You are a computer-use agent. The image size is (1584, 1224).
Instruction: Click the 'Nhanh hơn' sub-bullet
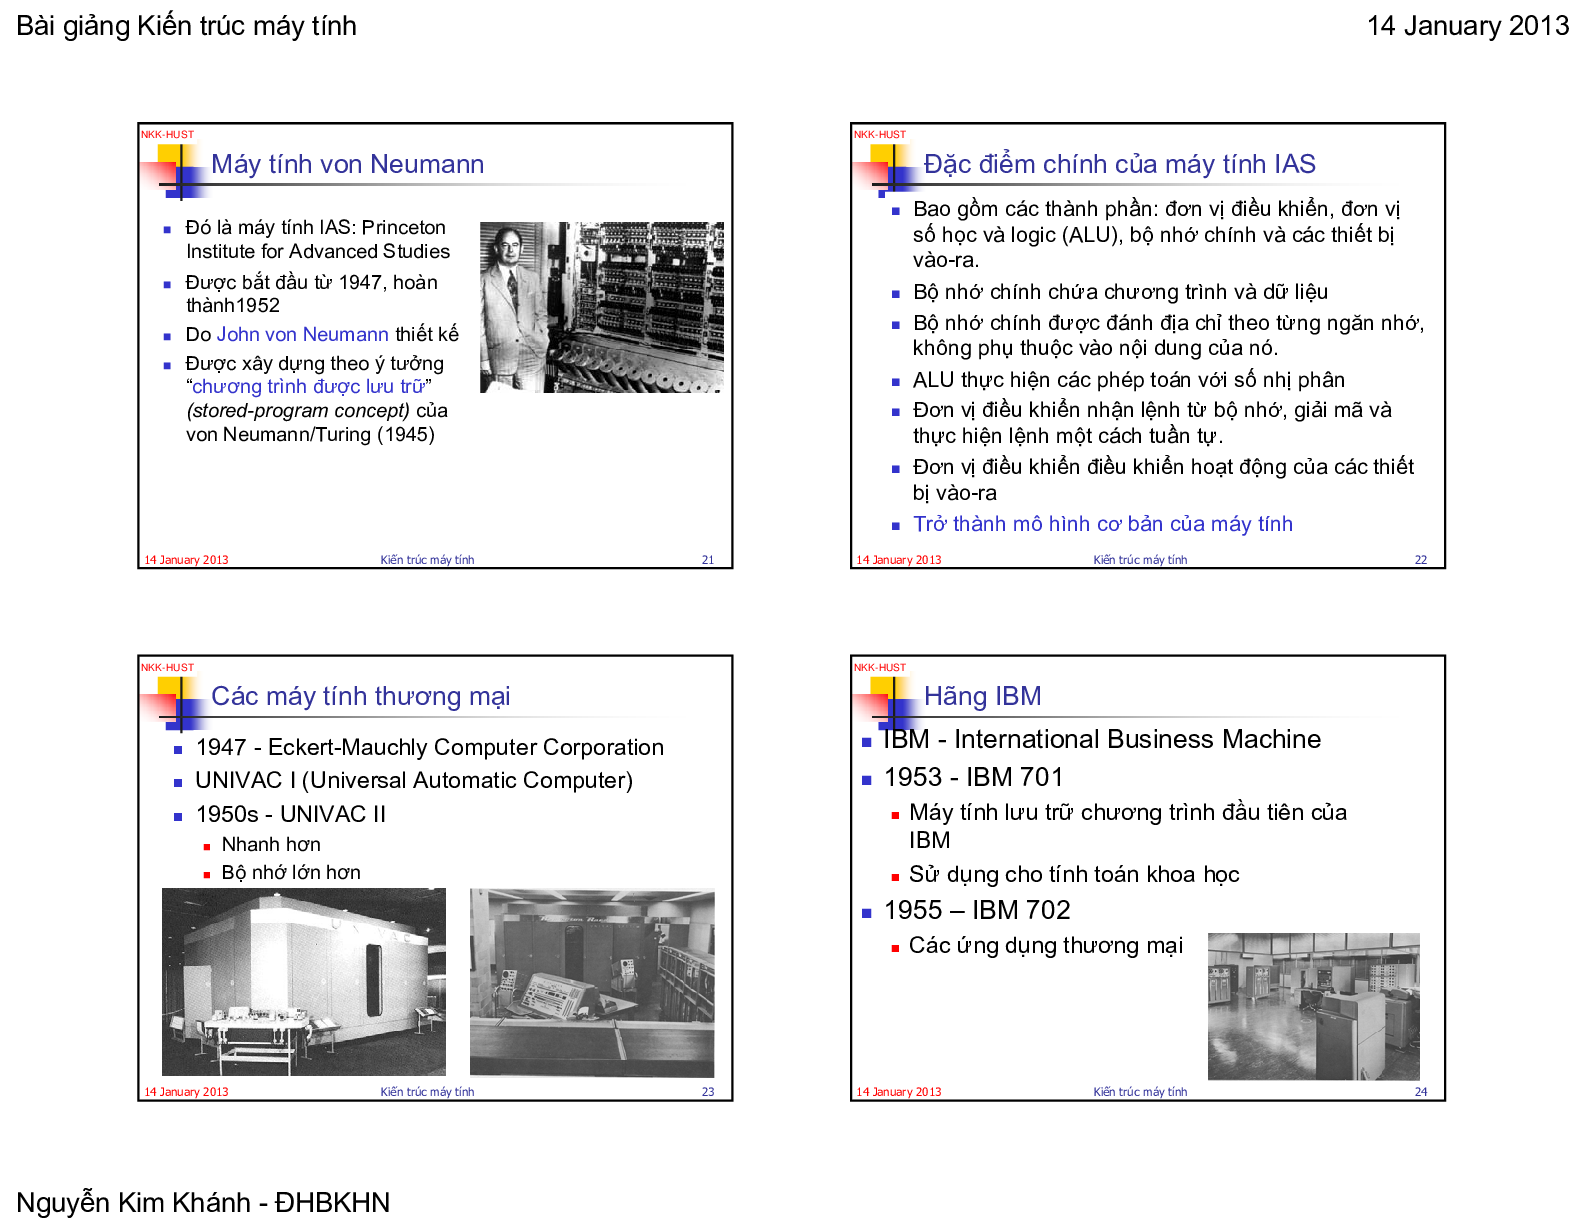[x=271, y=845]
